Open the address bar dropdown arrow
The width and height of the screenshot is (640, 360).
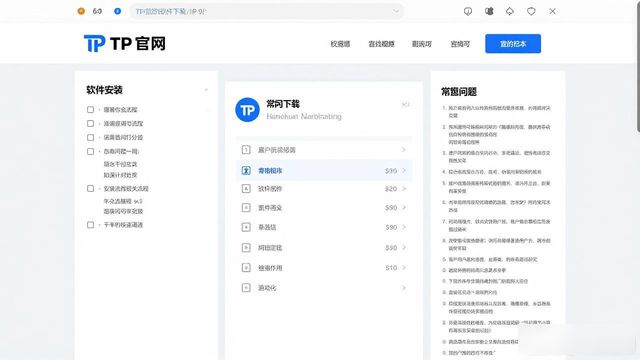[396, 11]
